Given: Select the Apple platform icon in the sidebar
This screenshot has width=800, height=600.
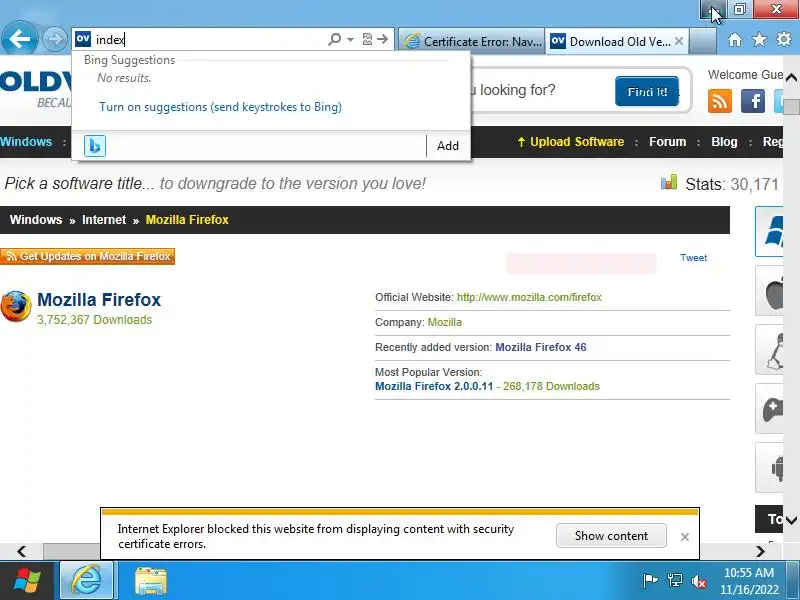Looking at the screenshot, I should [x=769, y=291].
